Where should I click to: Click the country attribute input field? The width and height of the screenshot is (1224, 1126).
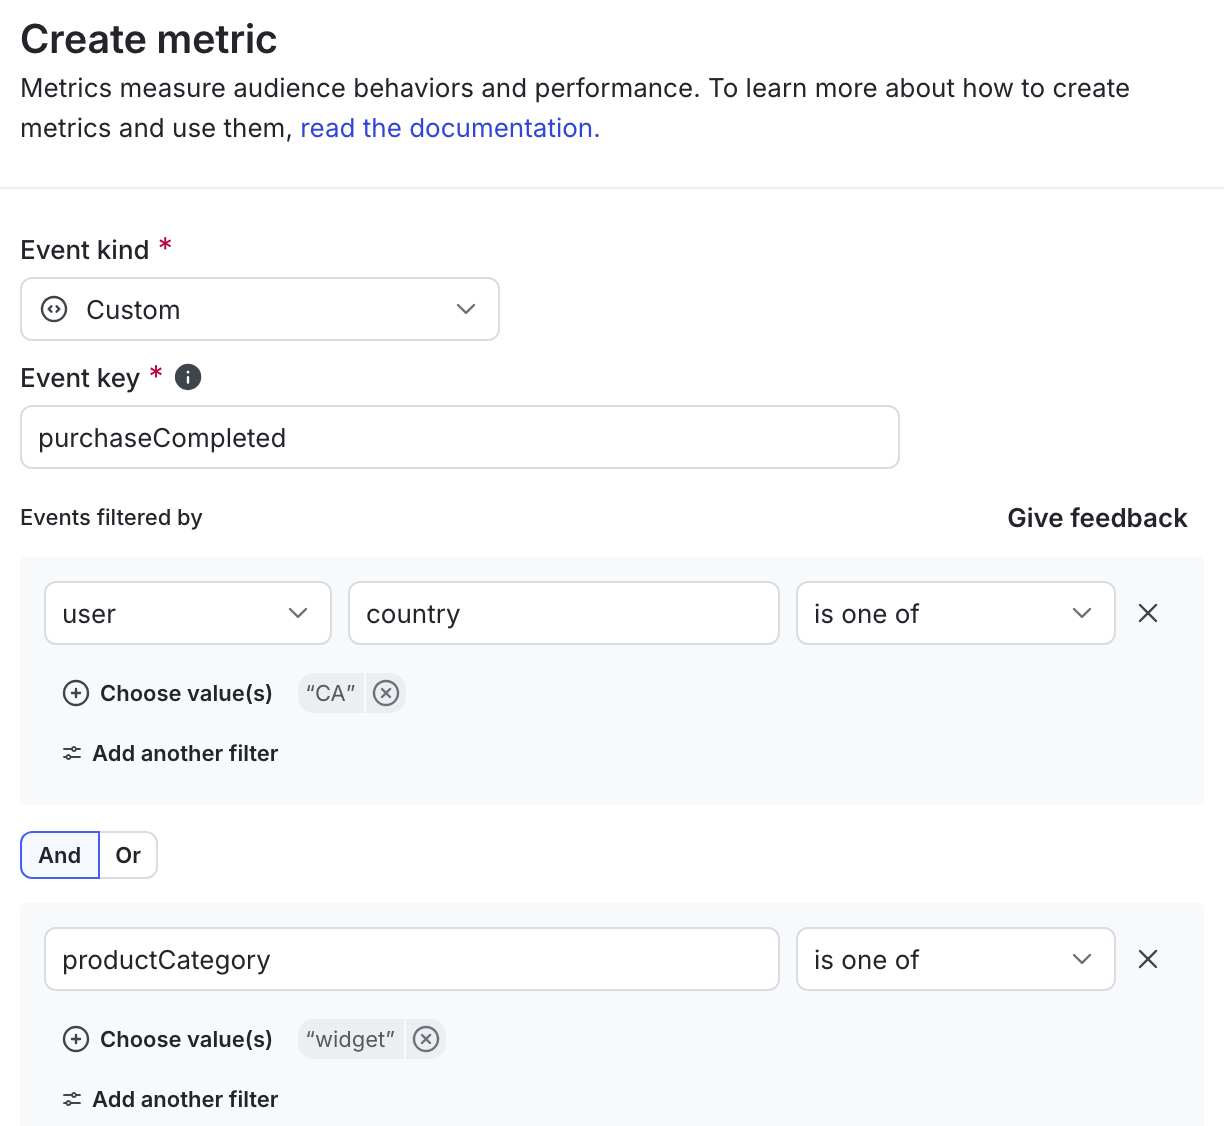click(x=563, y=613)
